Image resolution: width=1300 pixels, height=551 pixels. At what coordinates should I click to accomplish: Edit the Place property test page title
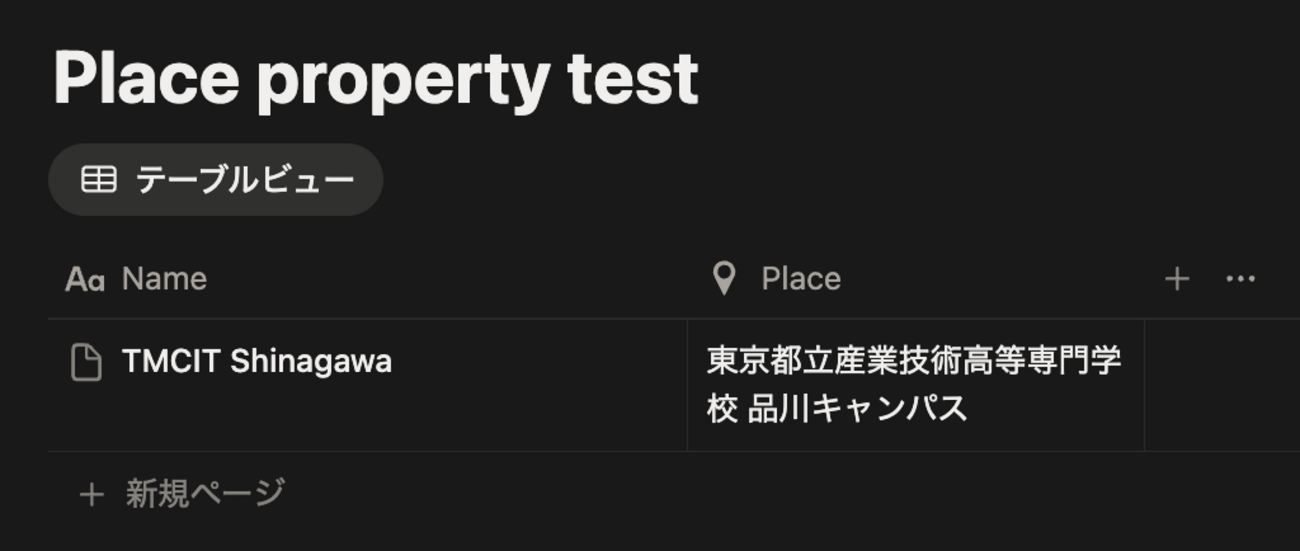coord(376,80)
